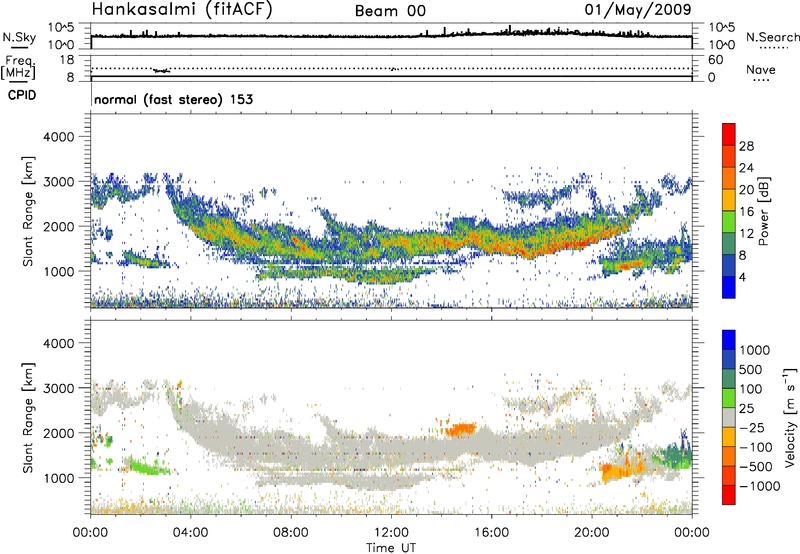Image resolution: width=800 pixels, height=554 pixels.
Task: Click power color bar value 12
Action: pos(746,234)
